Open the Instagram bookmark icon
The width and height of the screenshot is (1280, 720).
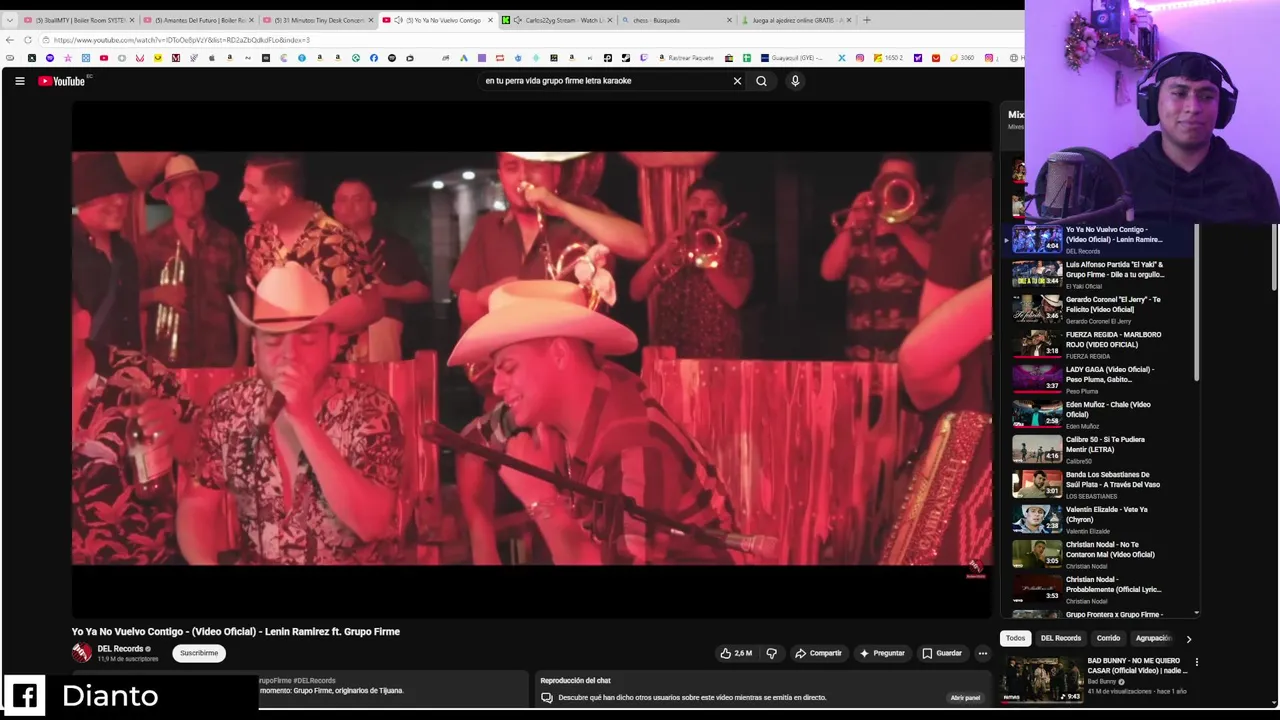coord(859,58)
